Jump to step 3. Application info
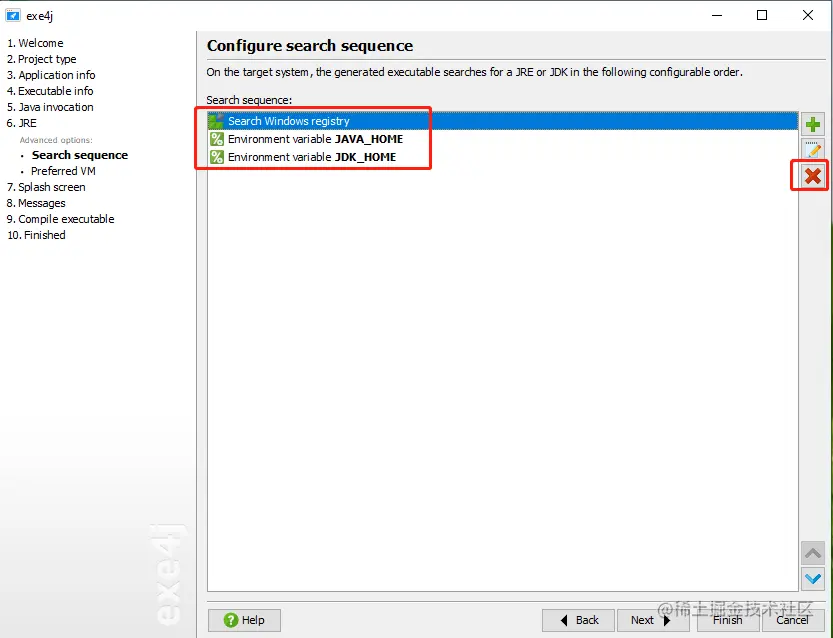The height and width of the screenshot is (638, 833). pyautogui.click(x=51, y=75)
